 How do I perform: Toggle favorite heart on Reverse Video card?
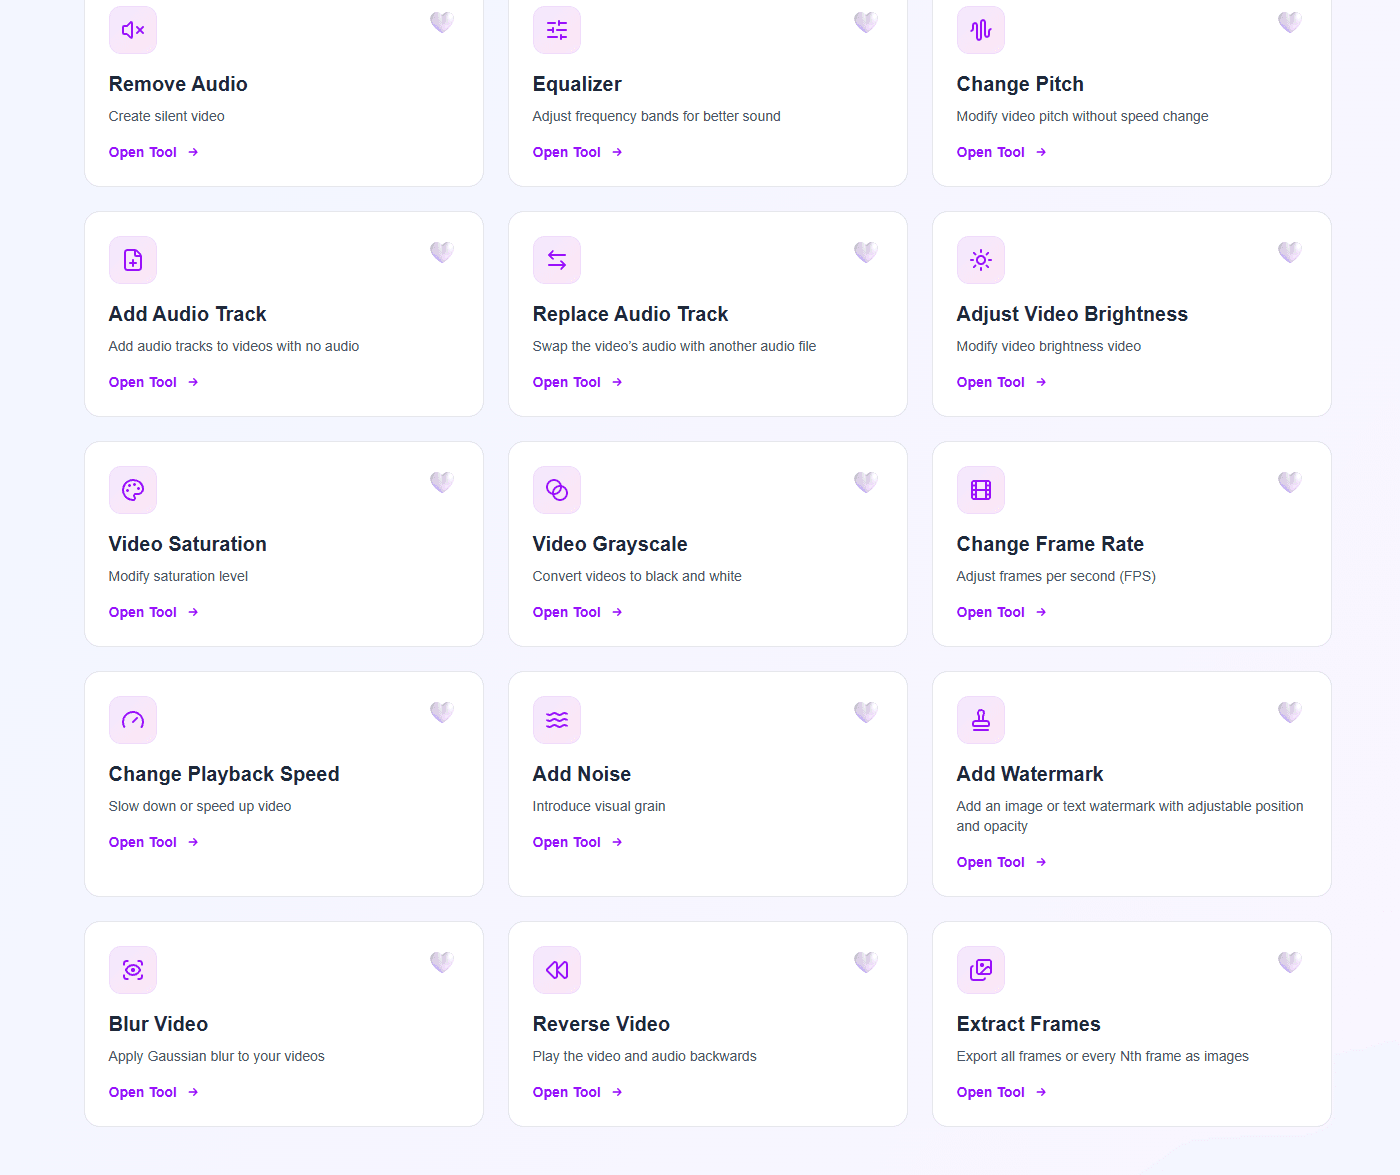tap(866, 962)
